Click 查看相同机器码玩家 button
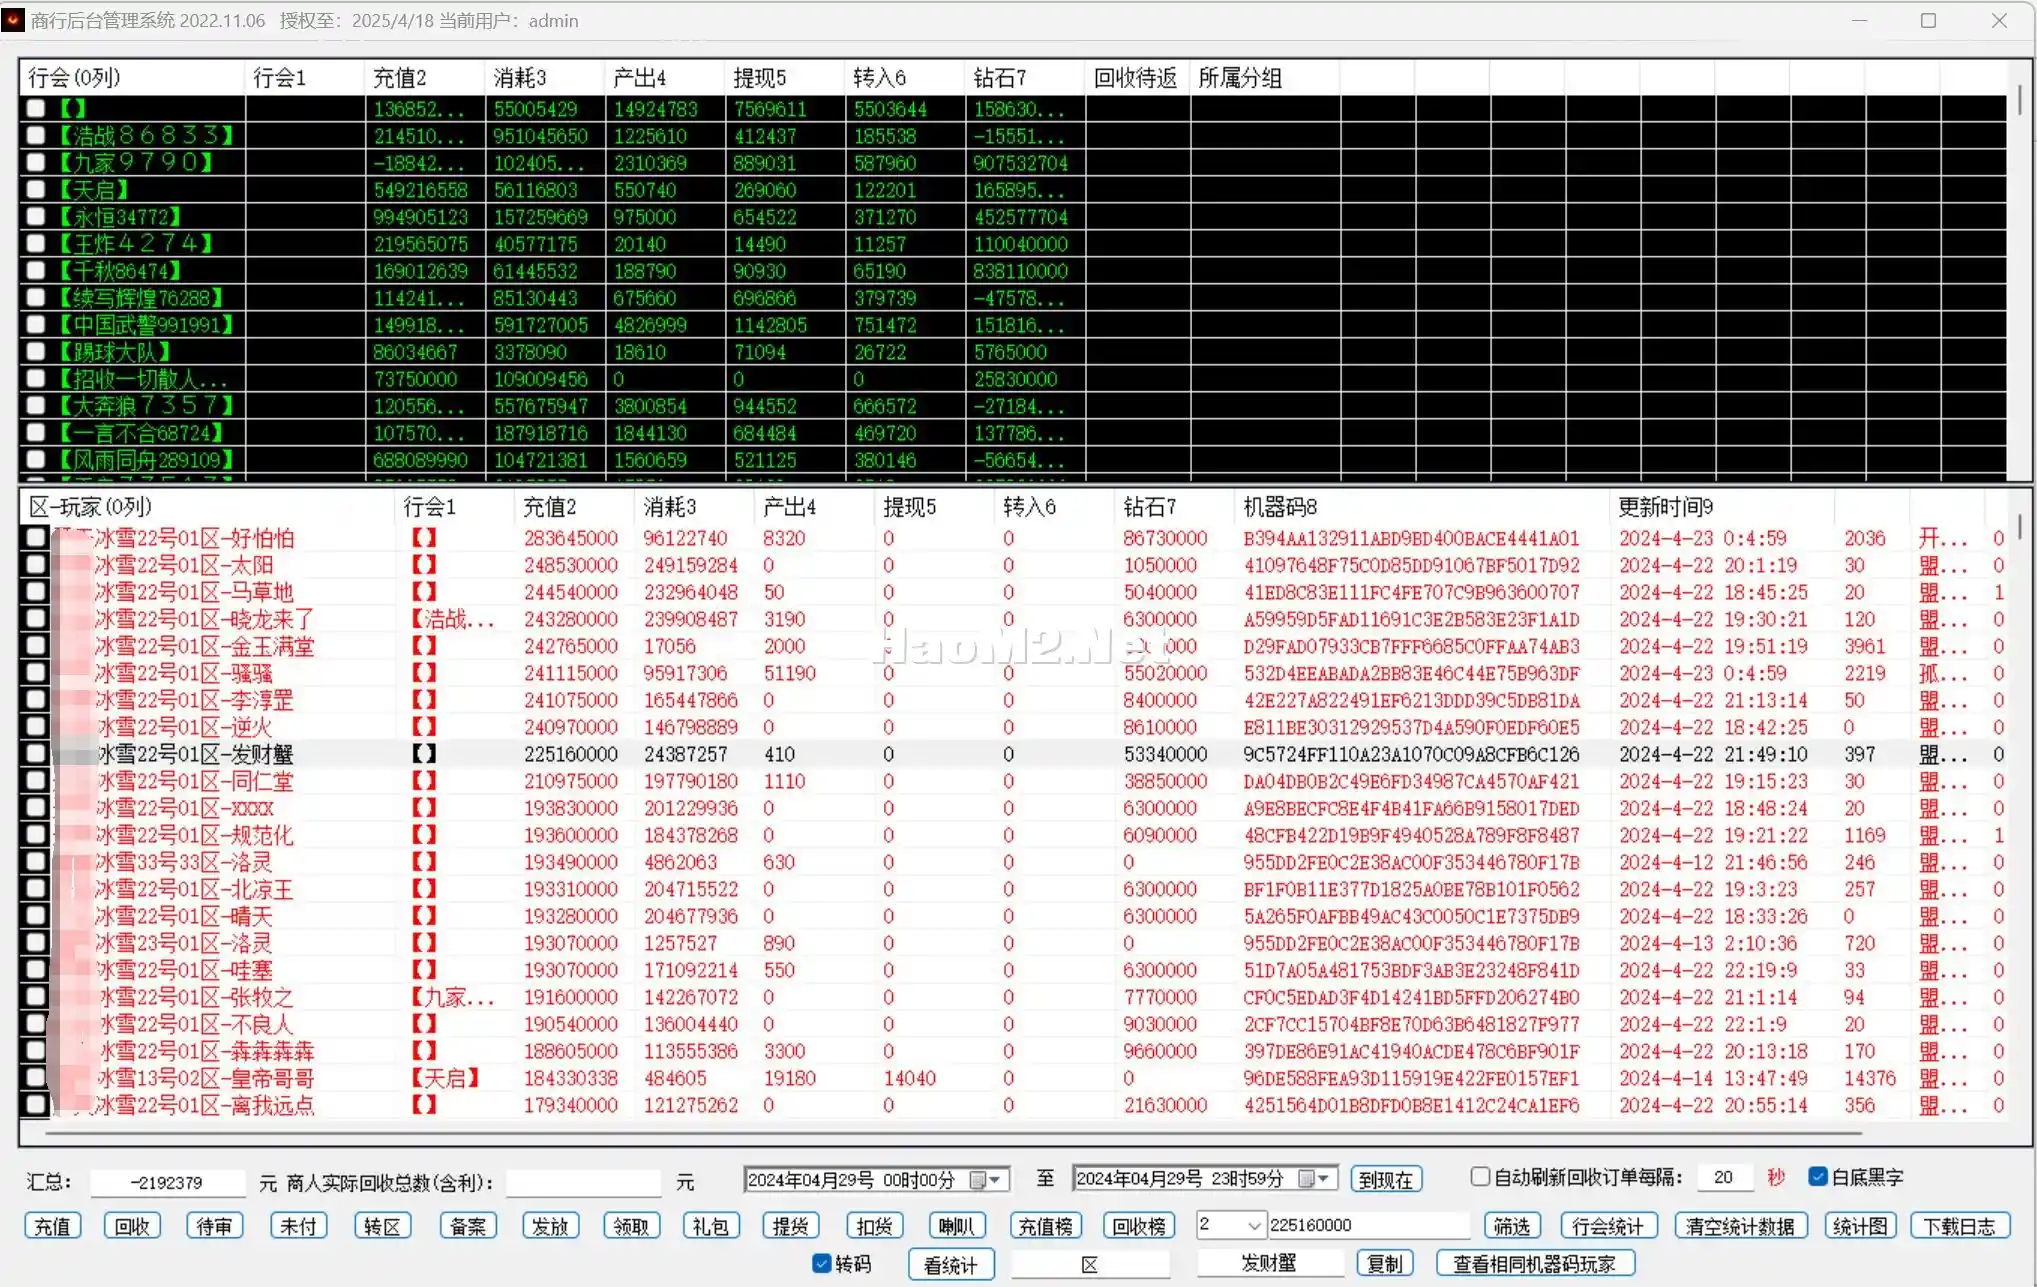 pos(1535,1263)
